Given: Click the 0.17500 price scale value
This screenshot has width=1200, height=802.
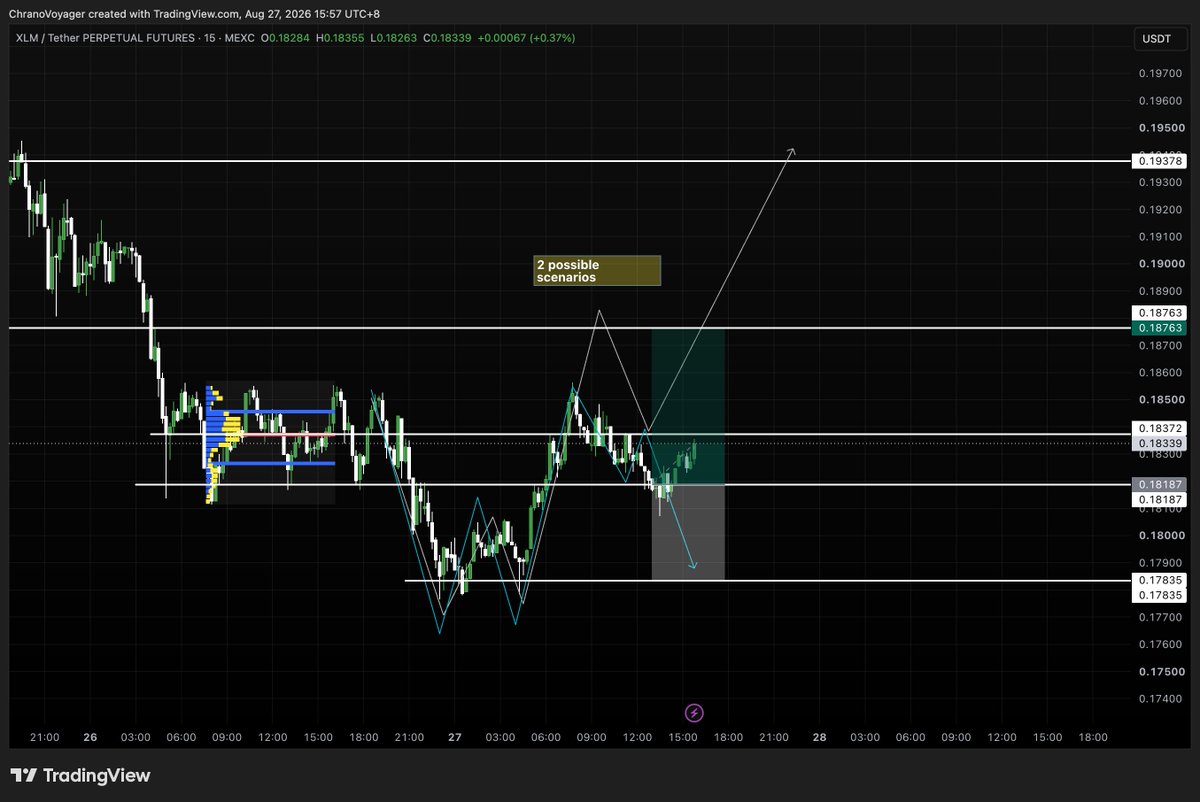Looking at the screenshot, I should coord(1159,671).
